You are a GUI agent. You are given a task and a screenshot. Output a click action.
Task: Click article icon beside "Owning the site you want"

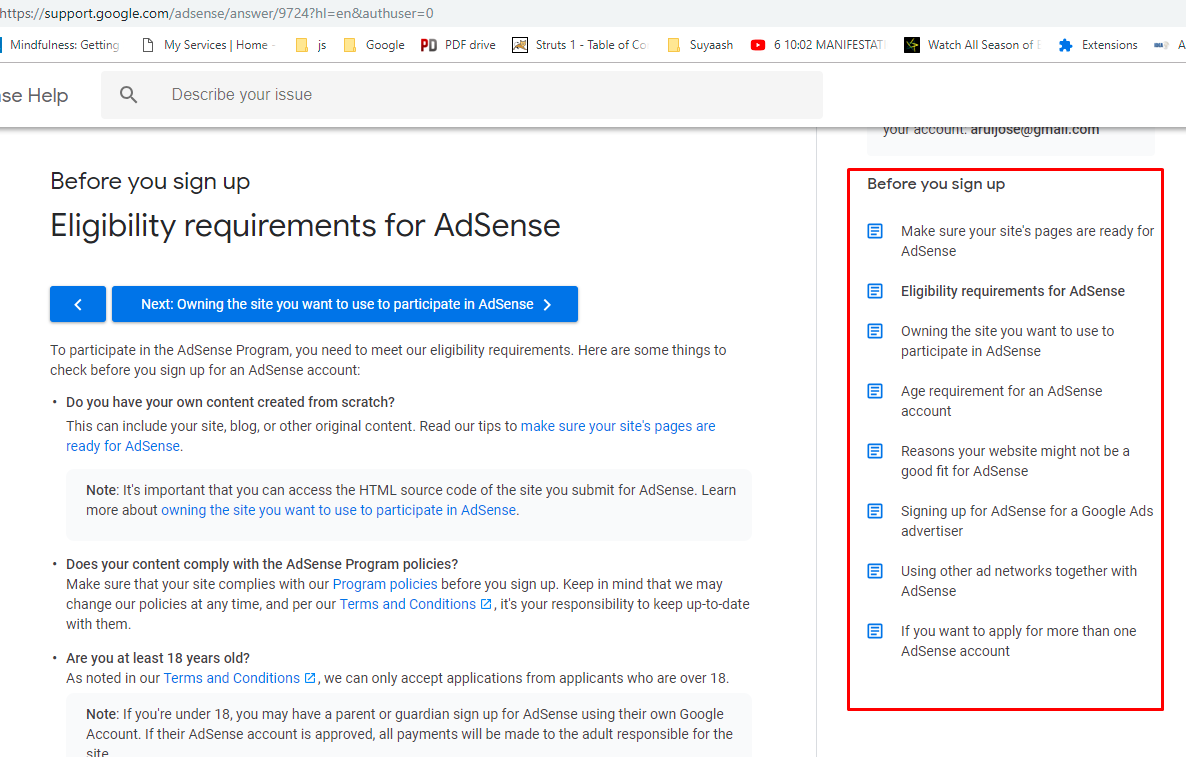point(875,331)
